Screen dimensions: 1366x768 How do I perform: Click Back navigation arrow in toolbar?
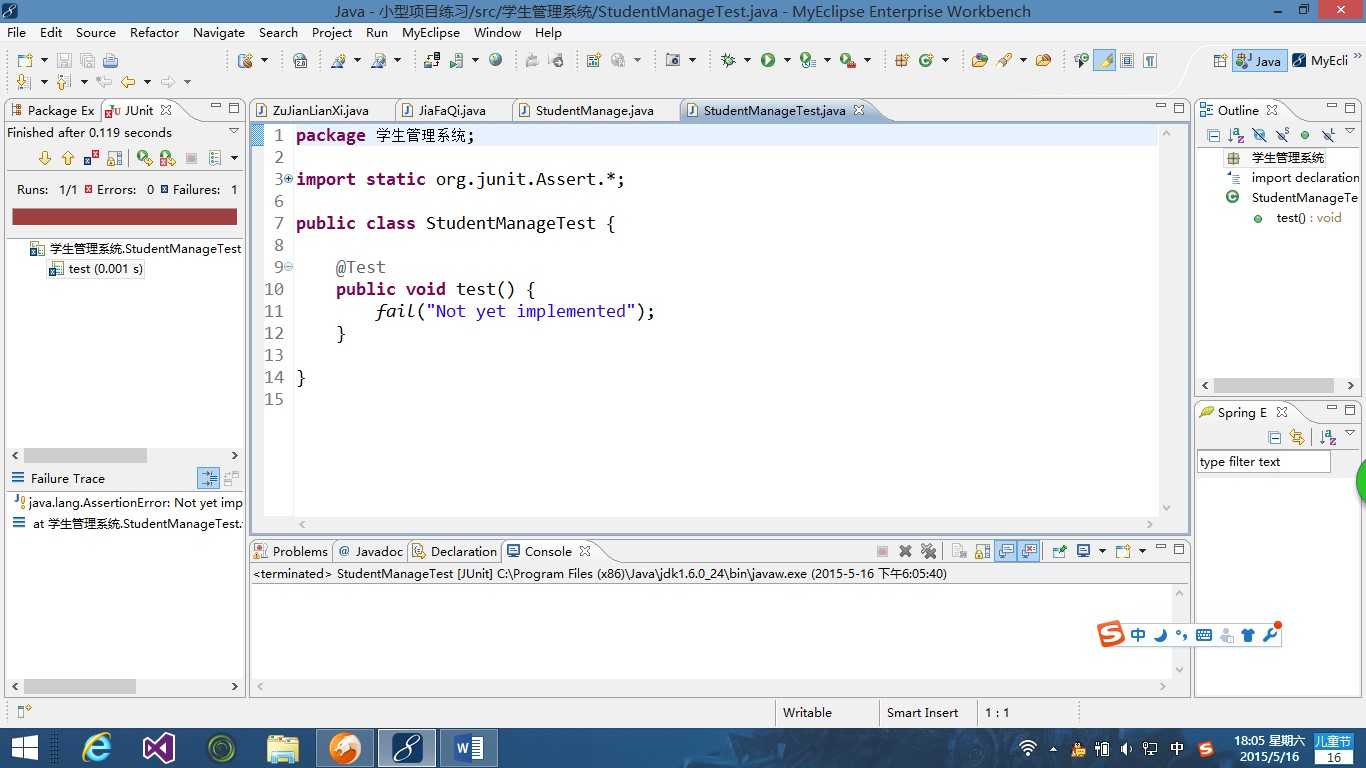point(128,82)
